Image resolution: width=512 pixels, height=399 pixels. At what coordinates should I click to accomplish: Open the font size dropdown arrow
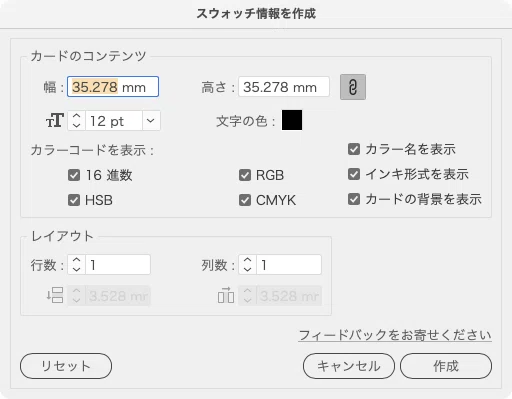151,120
